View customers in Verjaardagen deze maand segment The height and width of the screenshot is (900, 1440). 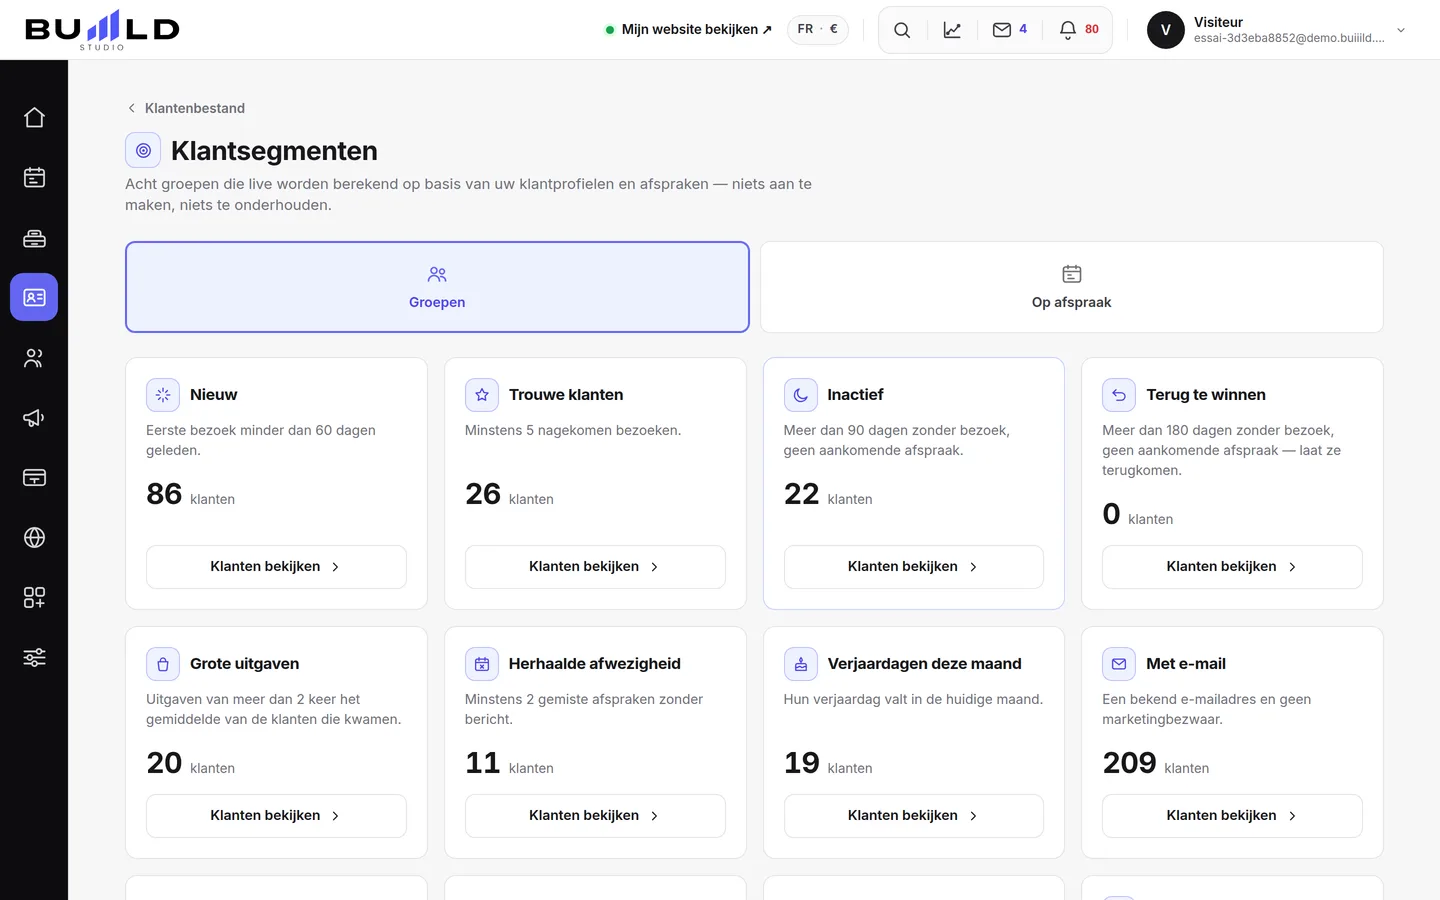coord(914,816)
